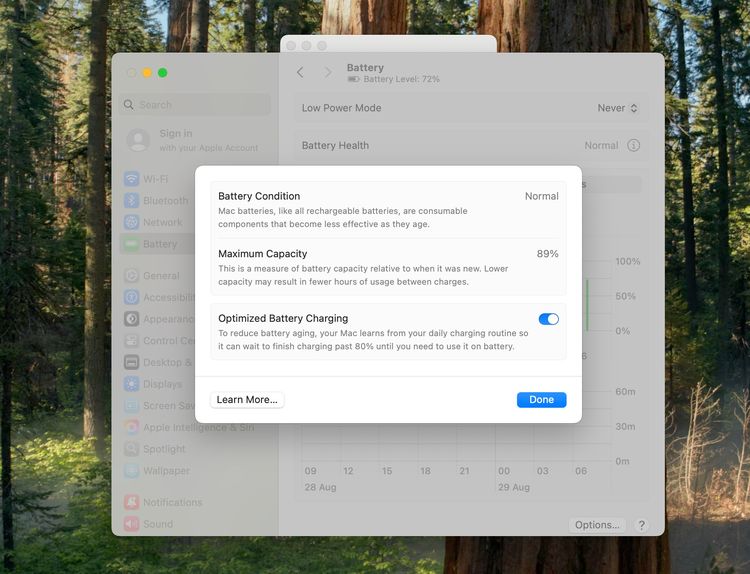This screenshot has height=574, width=750.
Task: Select the Network icon in the sidebar
Action: [132, 222]
